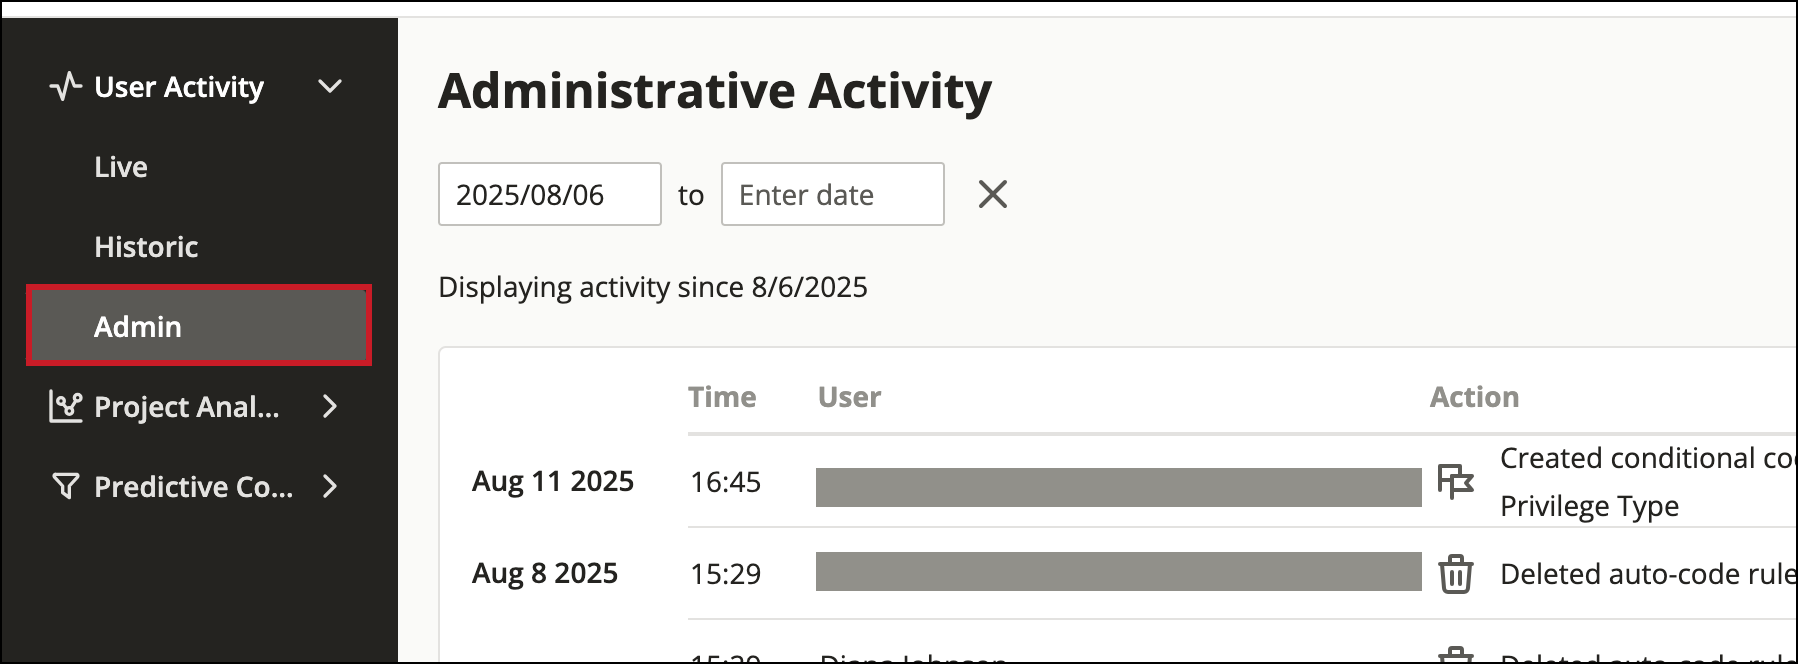Select the Admin sidebar item
The image size is (1798, 664).
point(199,326)
